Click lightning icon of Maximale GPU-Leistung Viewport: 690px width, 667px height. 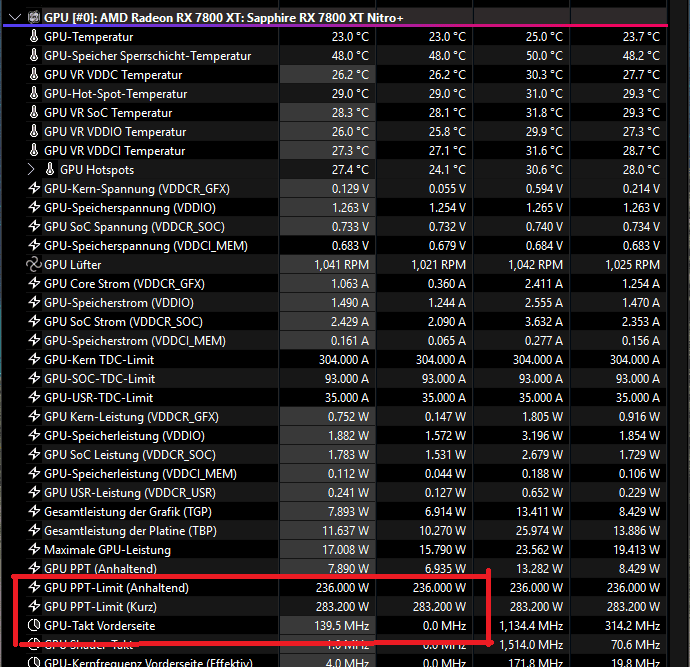tap(34, 549)
